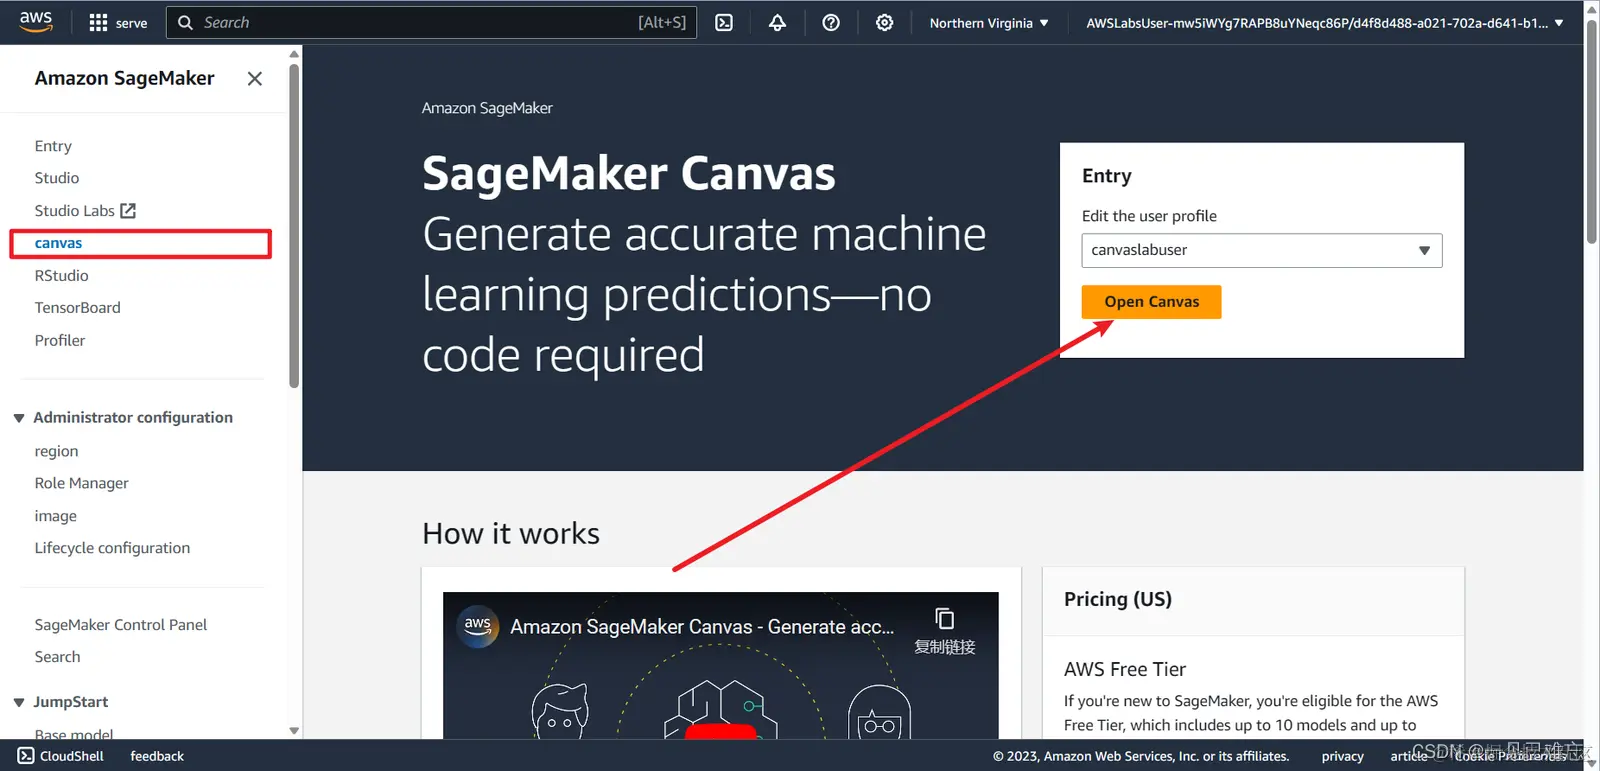Screen dimensions: 1600x771
Task: Click the sidebar vertical scrollbar
Action: coord(294,225)
